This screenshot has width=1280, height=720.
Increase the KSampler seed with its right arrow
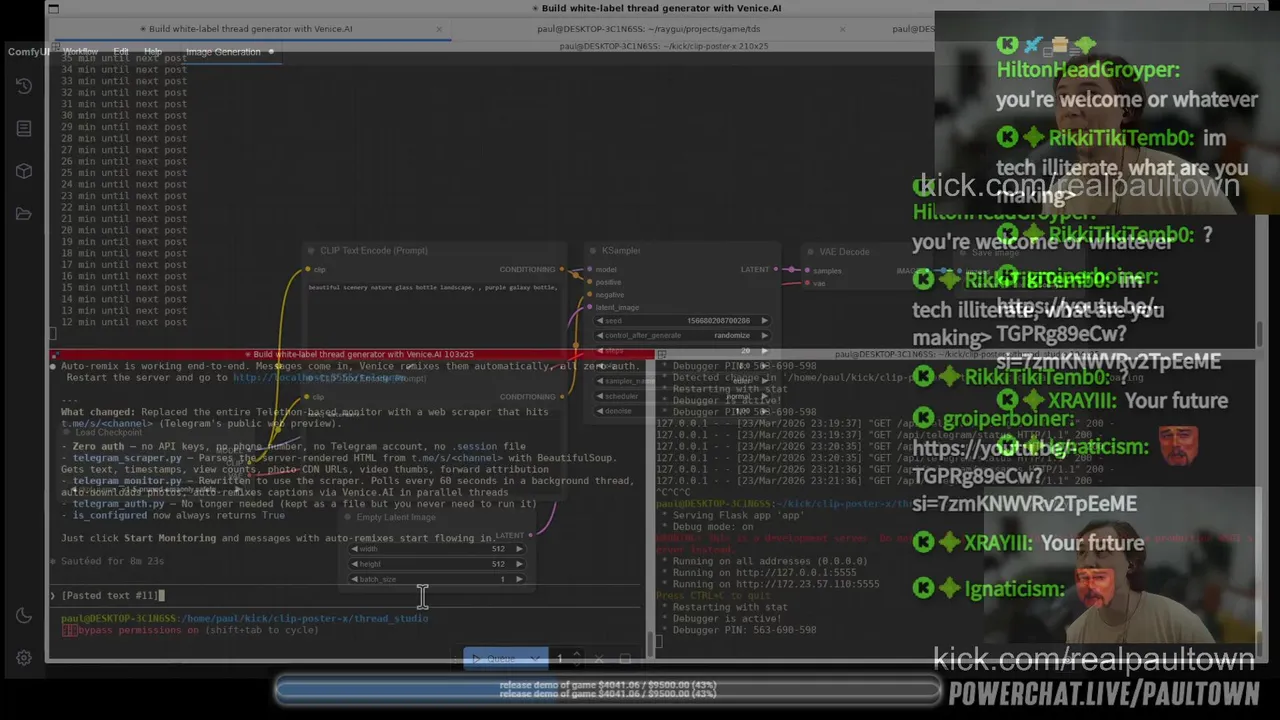coord(764,321)
